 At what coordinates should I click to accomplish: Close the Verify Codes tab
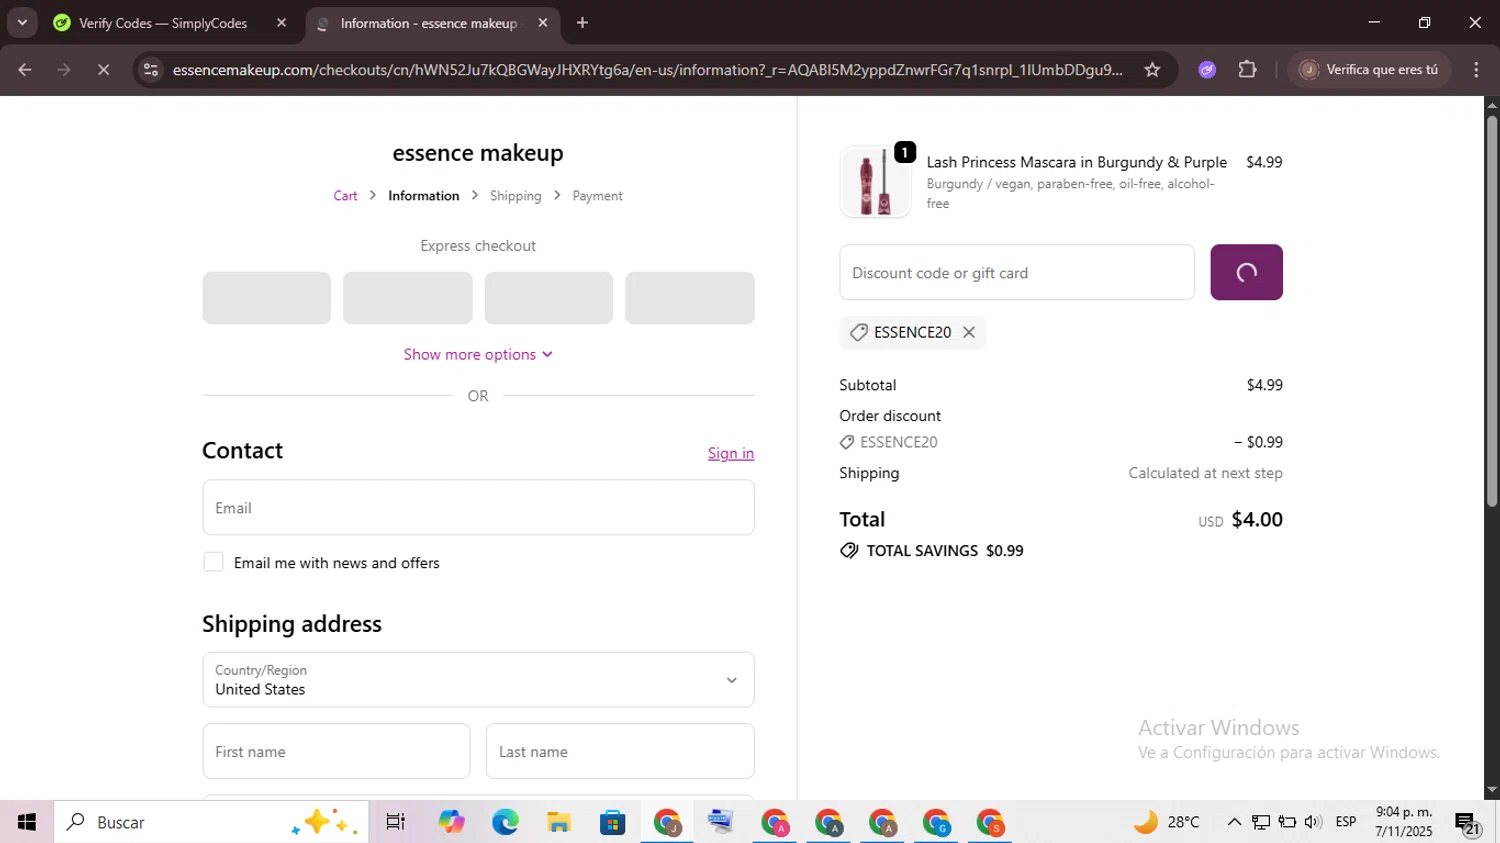tap(281, 23)
